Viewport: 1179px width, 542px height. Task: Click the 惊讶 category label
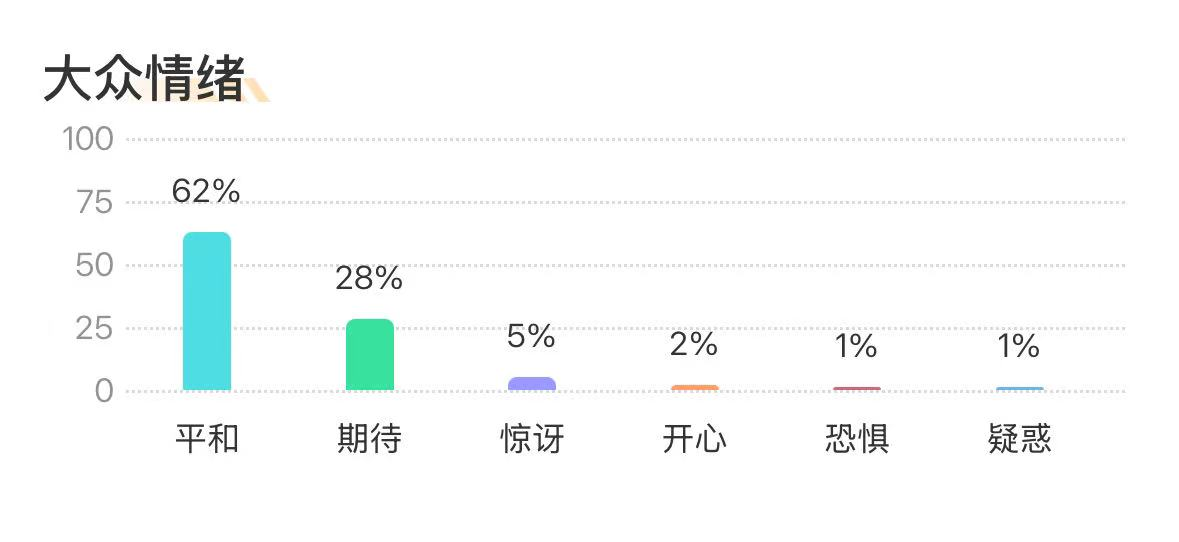[x=531, y=439]
